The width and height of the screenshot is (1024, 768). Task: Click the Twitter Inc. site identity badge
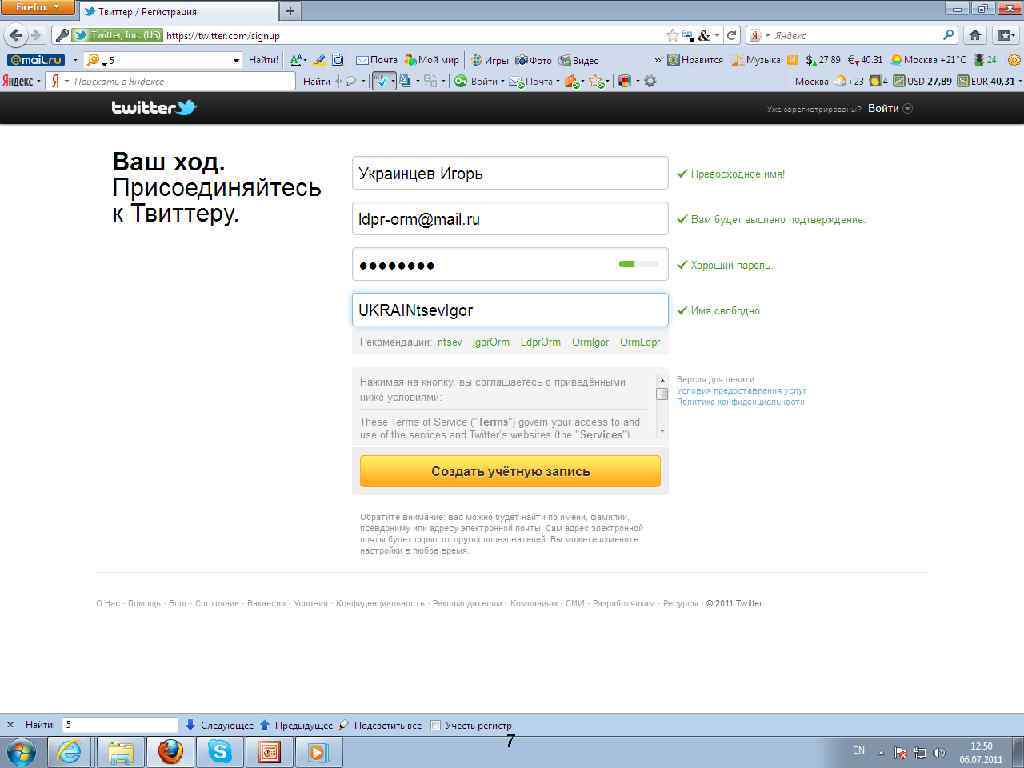(x=117, y=35)
